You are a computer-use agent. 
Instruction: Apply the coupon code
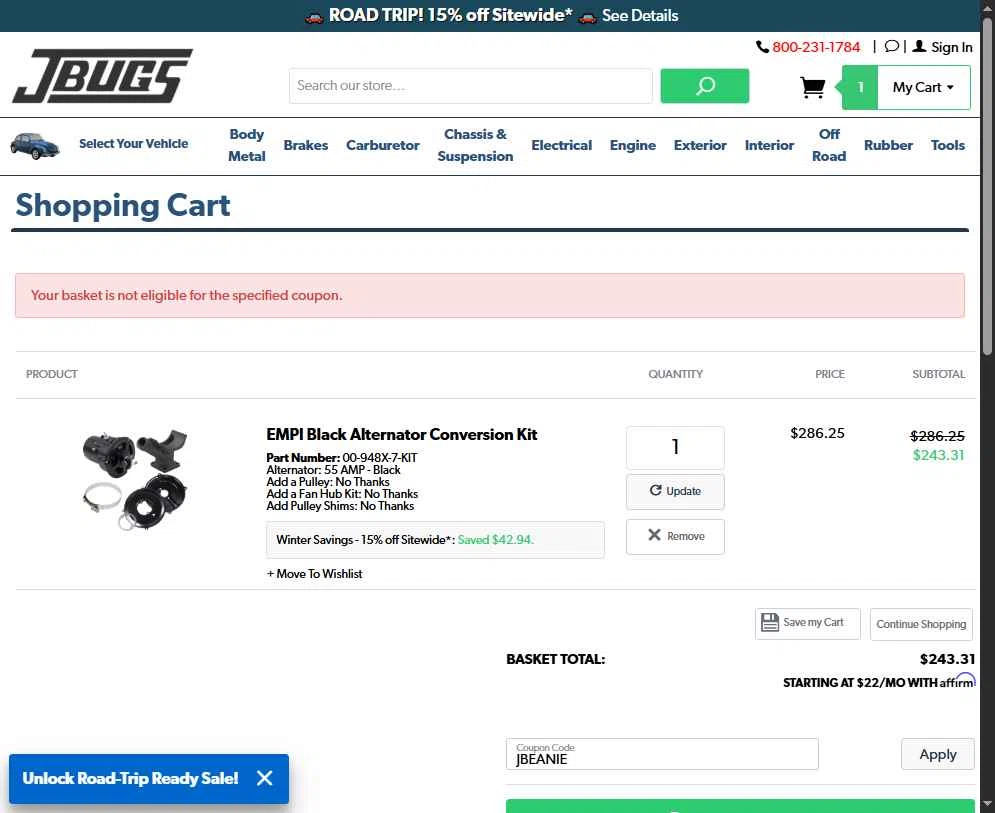[x=937, y=754]
